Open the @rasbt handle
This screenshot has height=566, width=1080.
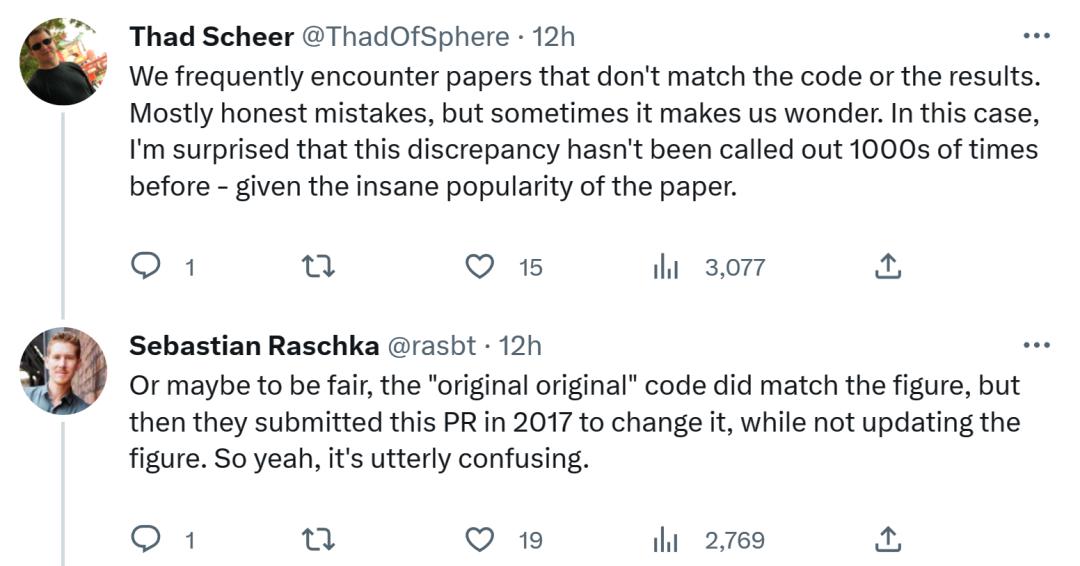(431, 346)
